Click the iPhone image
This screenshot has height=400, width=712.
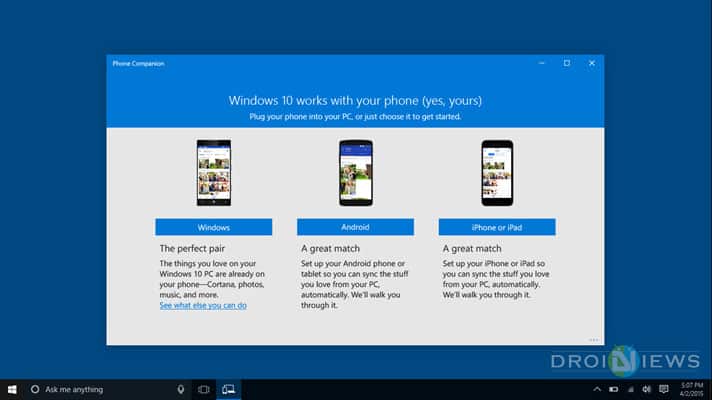(497, 173)
